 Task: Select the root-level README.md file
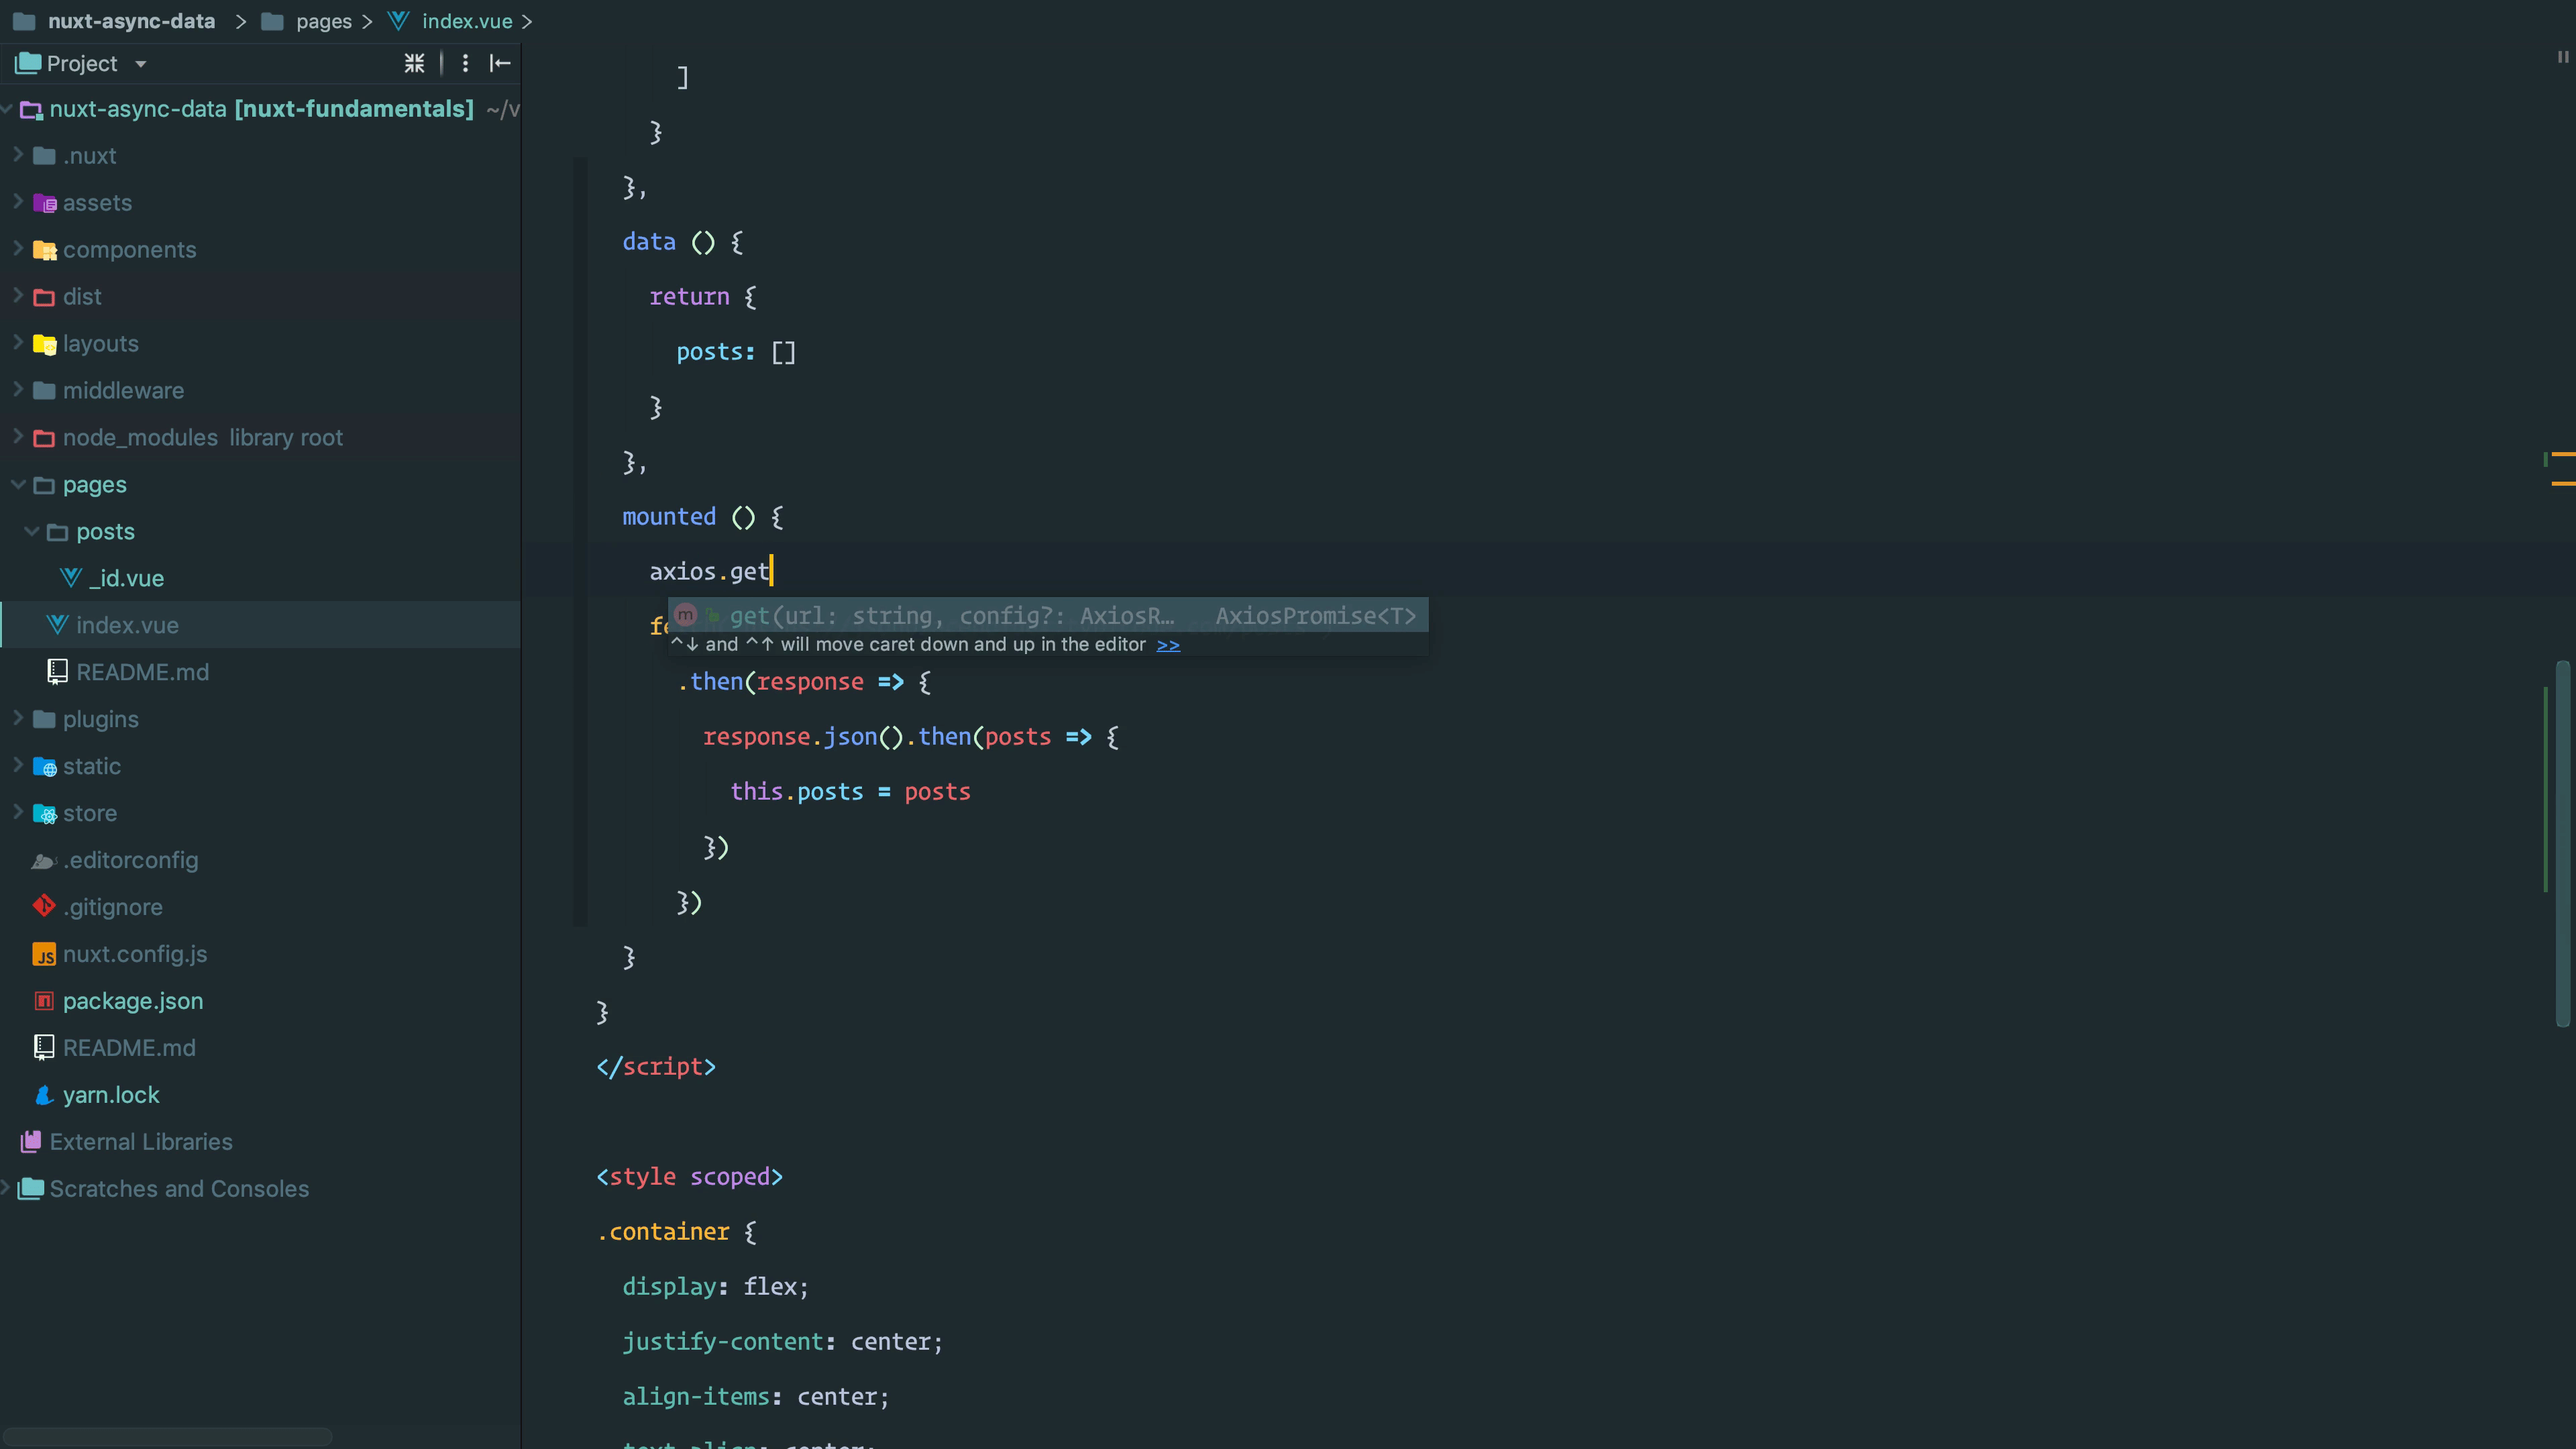coord(129,1048)
